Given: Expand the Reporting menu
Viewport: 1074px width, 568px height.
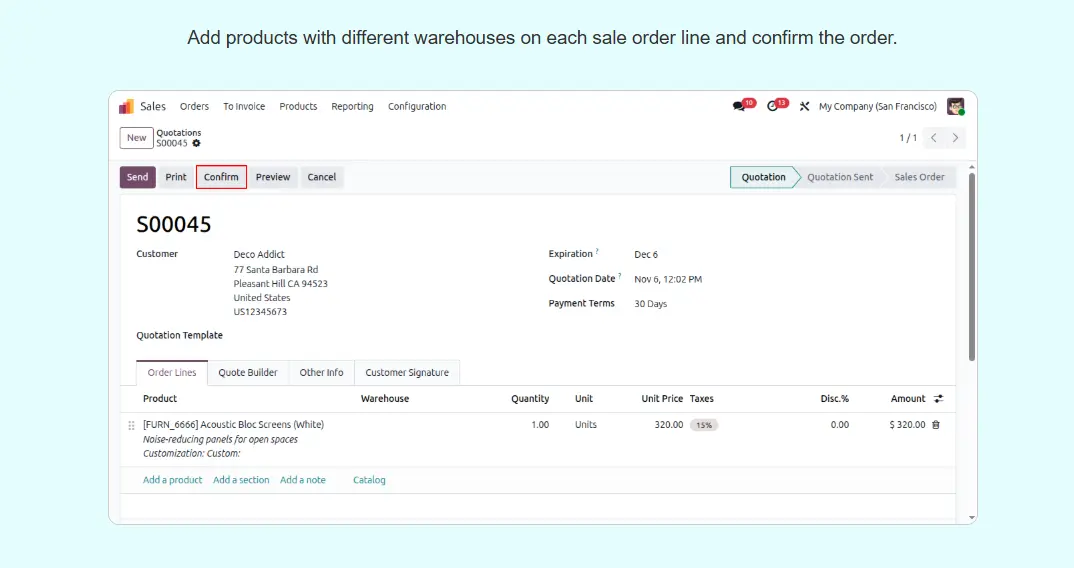Looking at the screenshot, I should click(352, 106).
